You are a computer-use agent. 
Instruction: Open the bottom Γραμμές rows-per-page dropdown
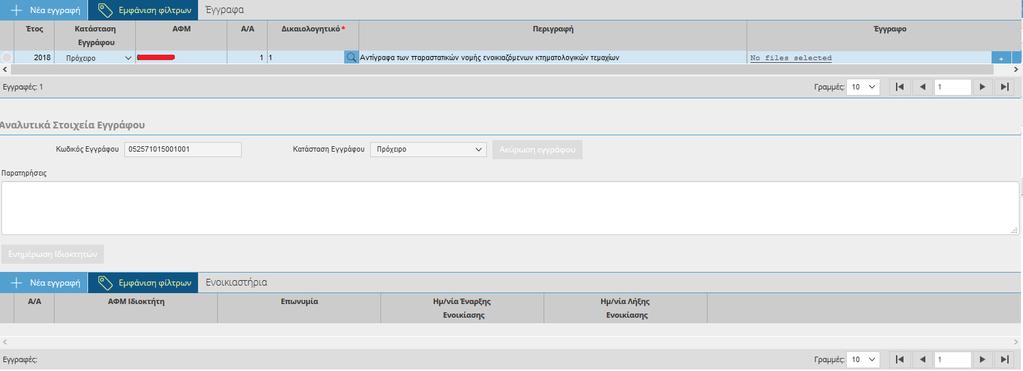click(863, 359)
